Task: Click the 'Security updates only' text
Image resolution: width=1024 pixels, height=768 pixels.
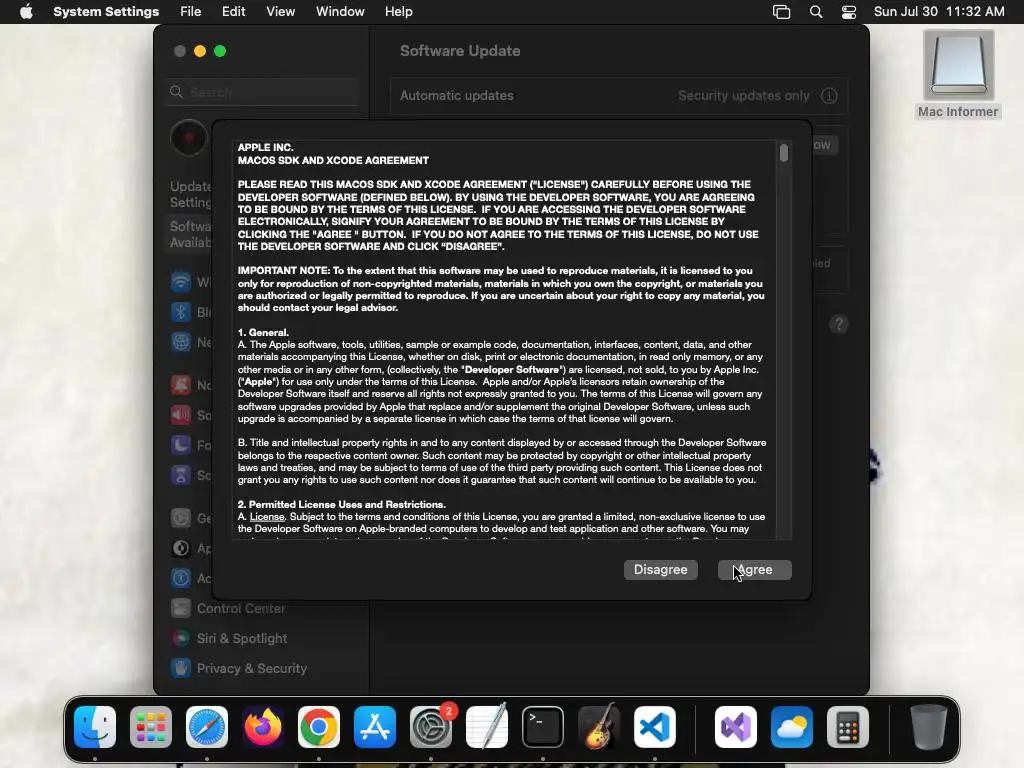Action: [x=743, y=95]
